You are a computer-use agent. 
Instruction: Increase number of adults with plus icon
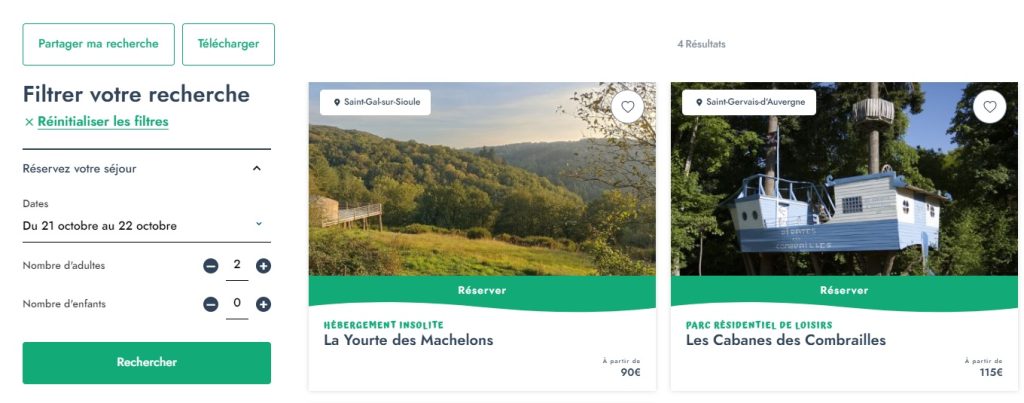263,266
